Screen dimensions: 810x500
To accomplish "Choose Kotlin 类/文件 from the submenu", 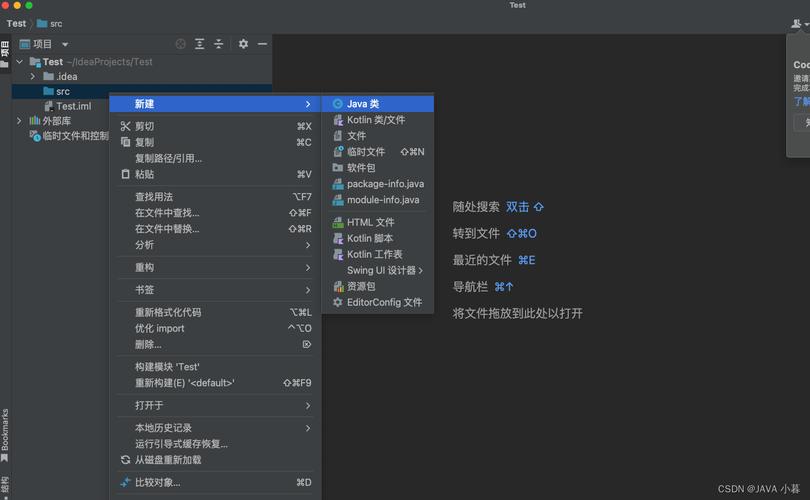I will pyautogui.click(x=378, y=120).
